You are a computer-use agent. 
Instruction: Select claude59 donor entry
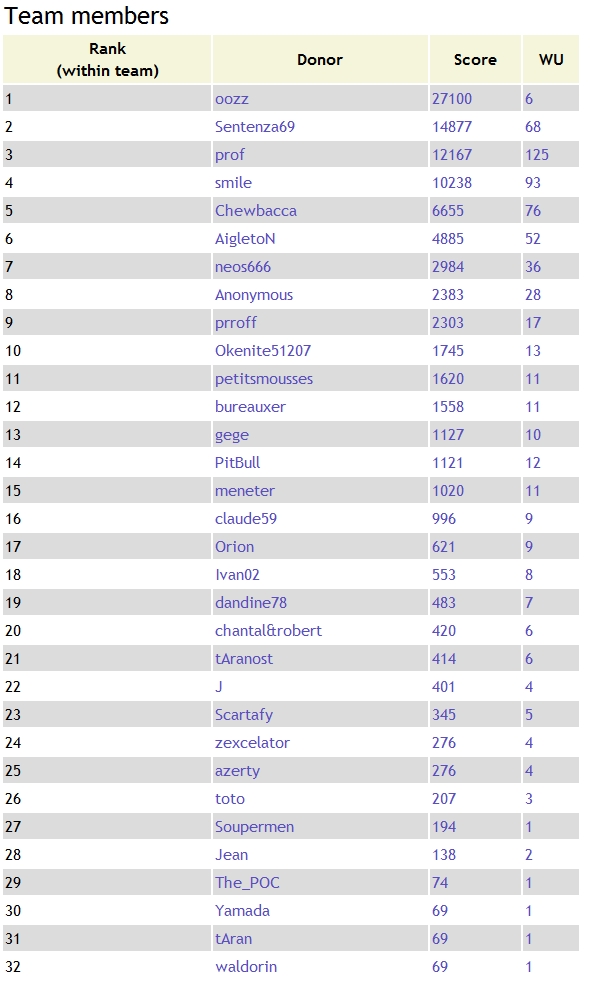tap(246, 520)
